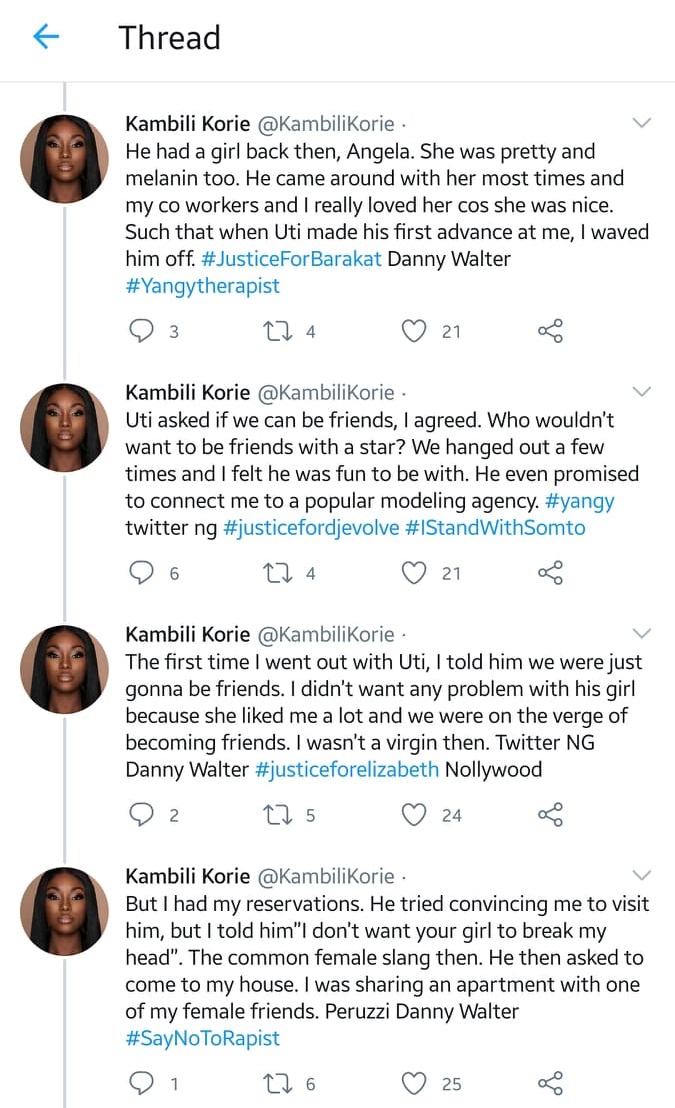
Task: Like the tweet with 25 likes
Action: 414,1084
